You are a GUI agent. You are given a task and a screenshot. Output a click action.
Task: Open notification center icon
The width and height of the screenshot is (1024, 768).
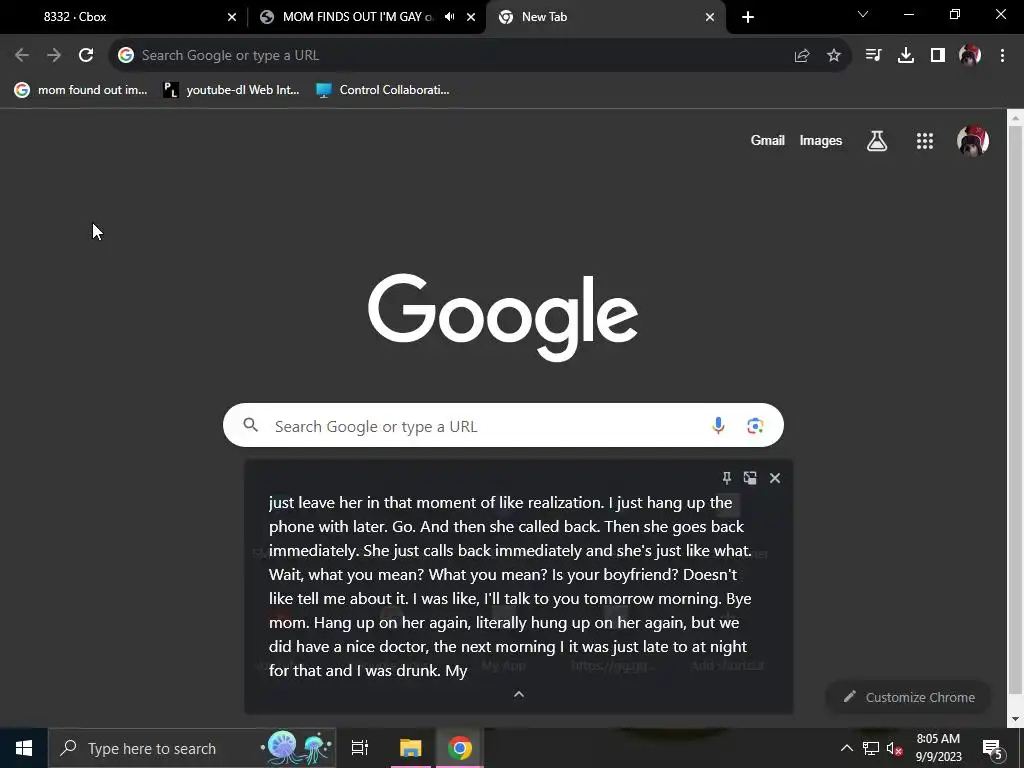click(993, 748)
